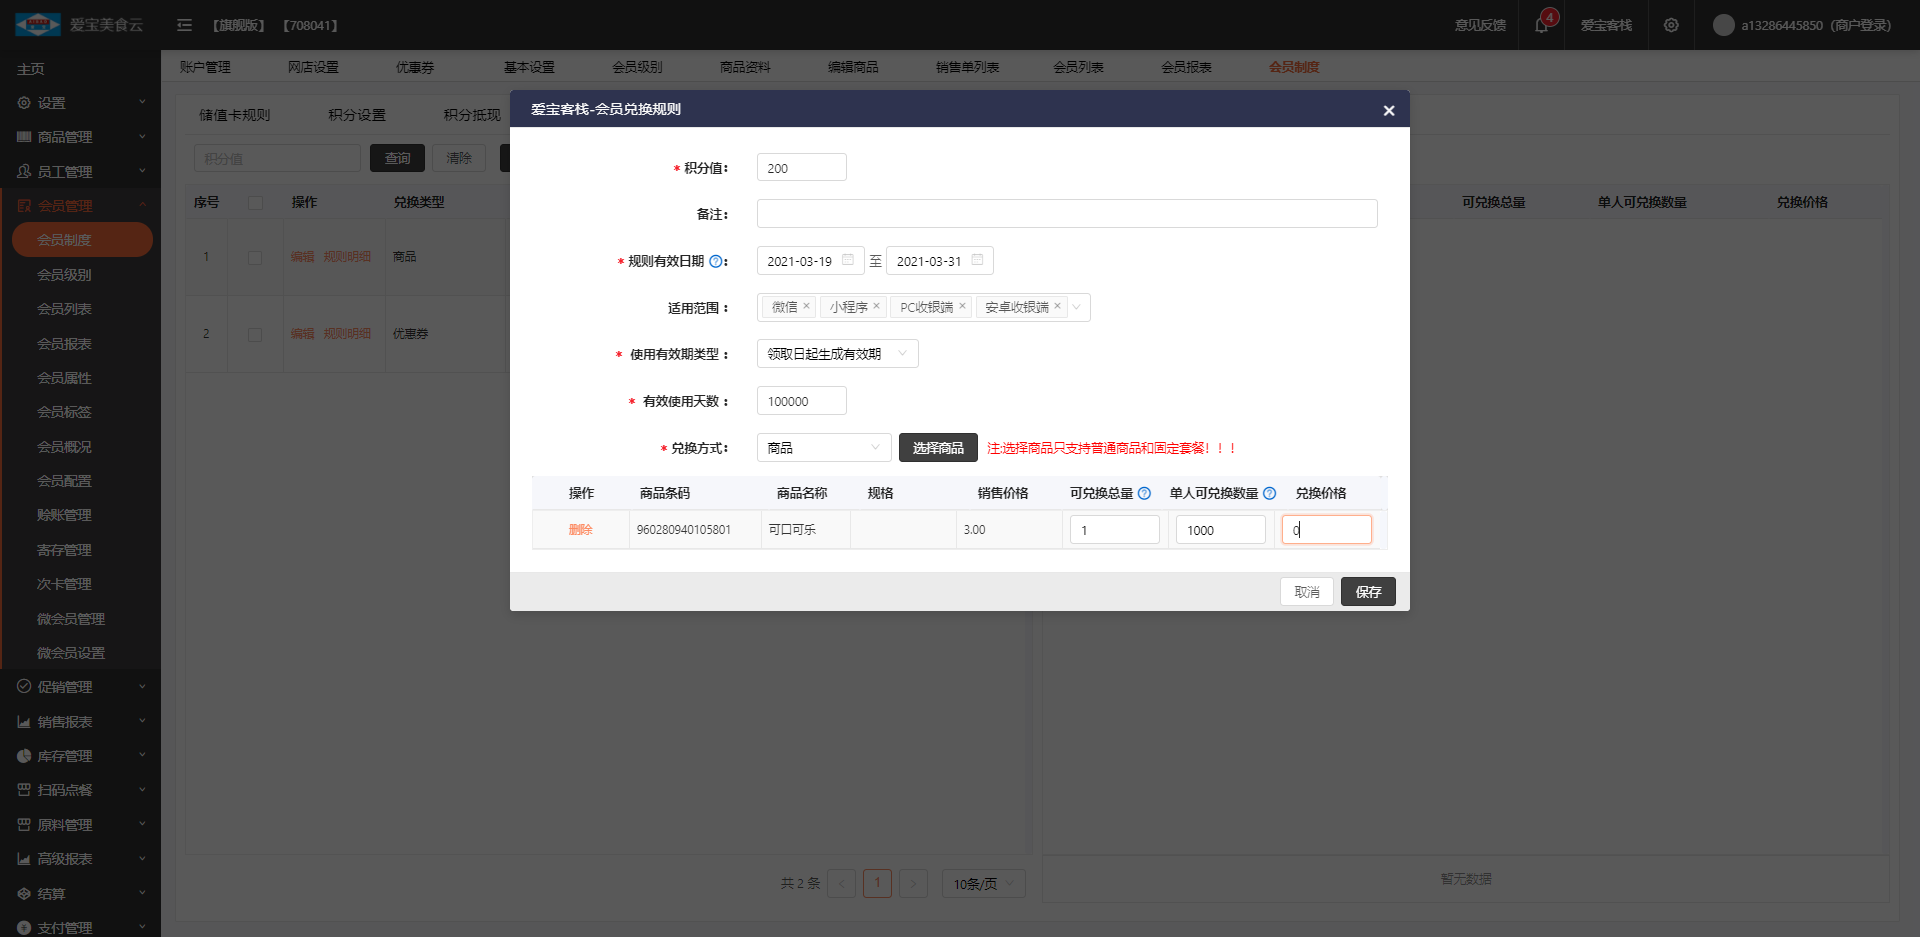Toggle the select-all checkbox in table header

pos(255,203)
